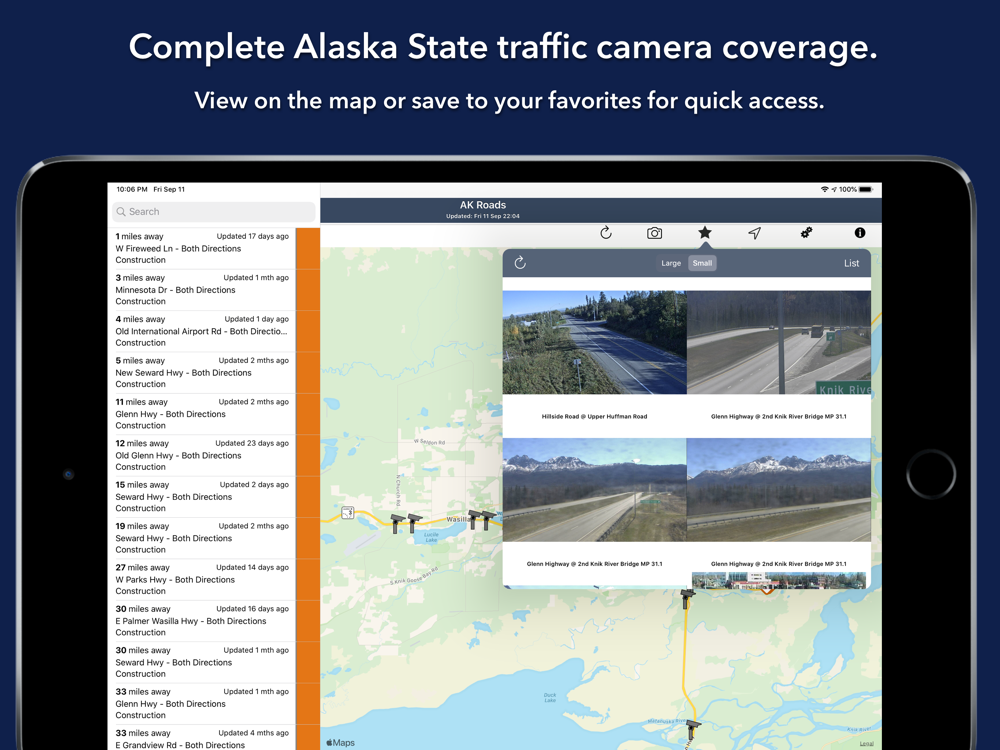Open settings gears icon
Image resolution: width=1000 pixels, height=750 pixels.
point(806,233)
